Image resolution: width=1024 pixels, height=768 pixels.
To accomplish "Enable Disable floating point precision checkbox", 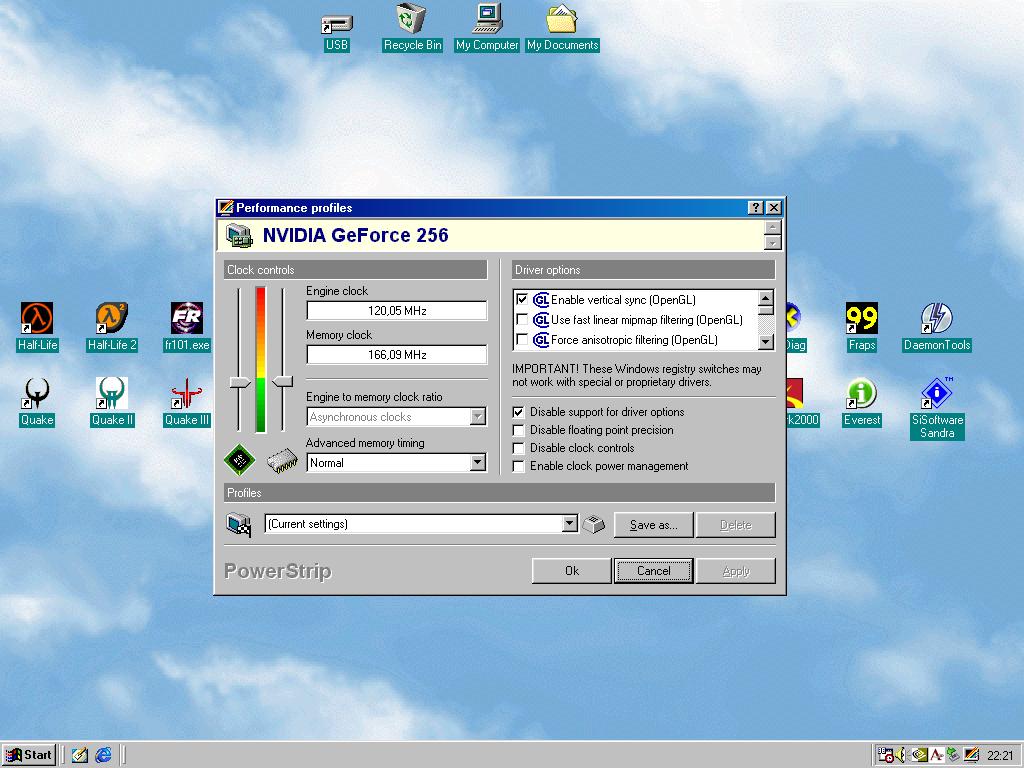I will 519,430.
